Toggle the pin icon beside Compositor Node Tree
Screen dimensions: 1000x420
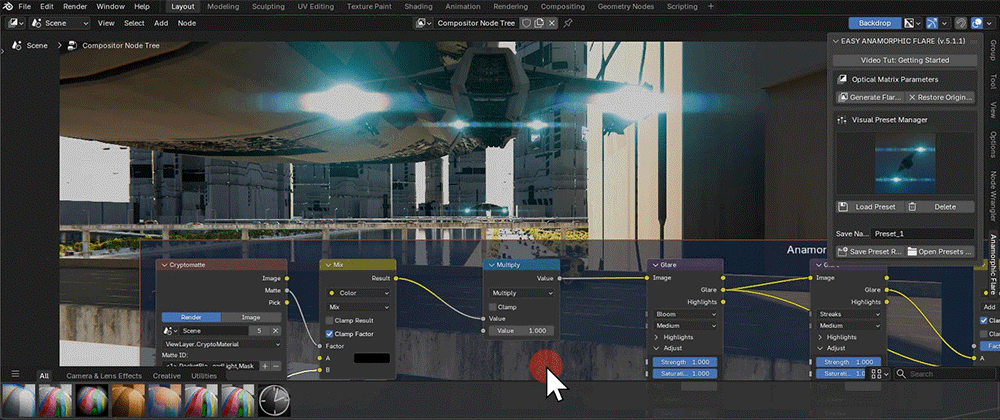click(x=568, y=23)
